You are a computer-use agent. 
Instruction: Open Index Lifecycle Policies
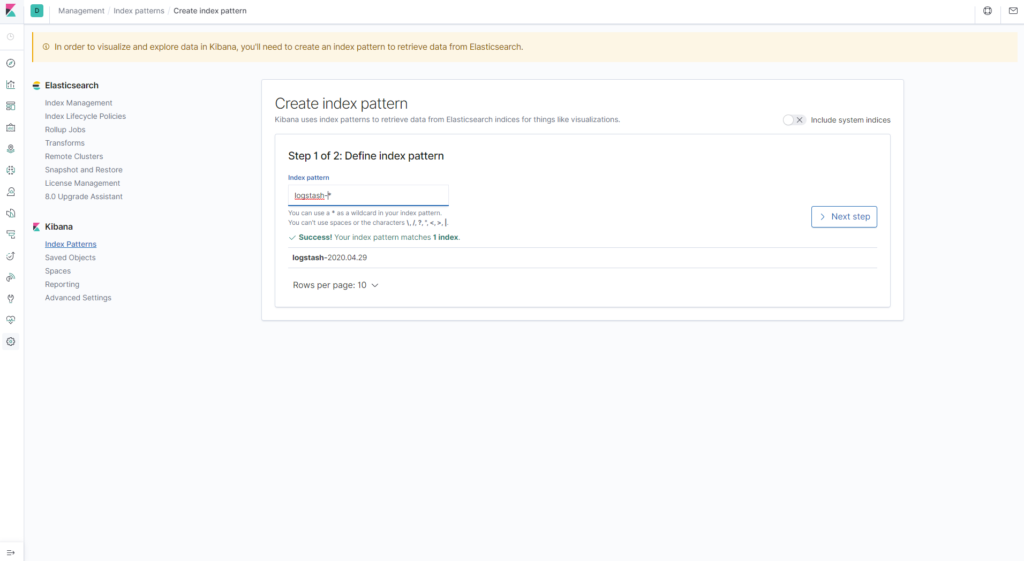pyautogui.click(x=86, y=116)
